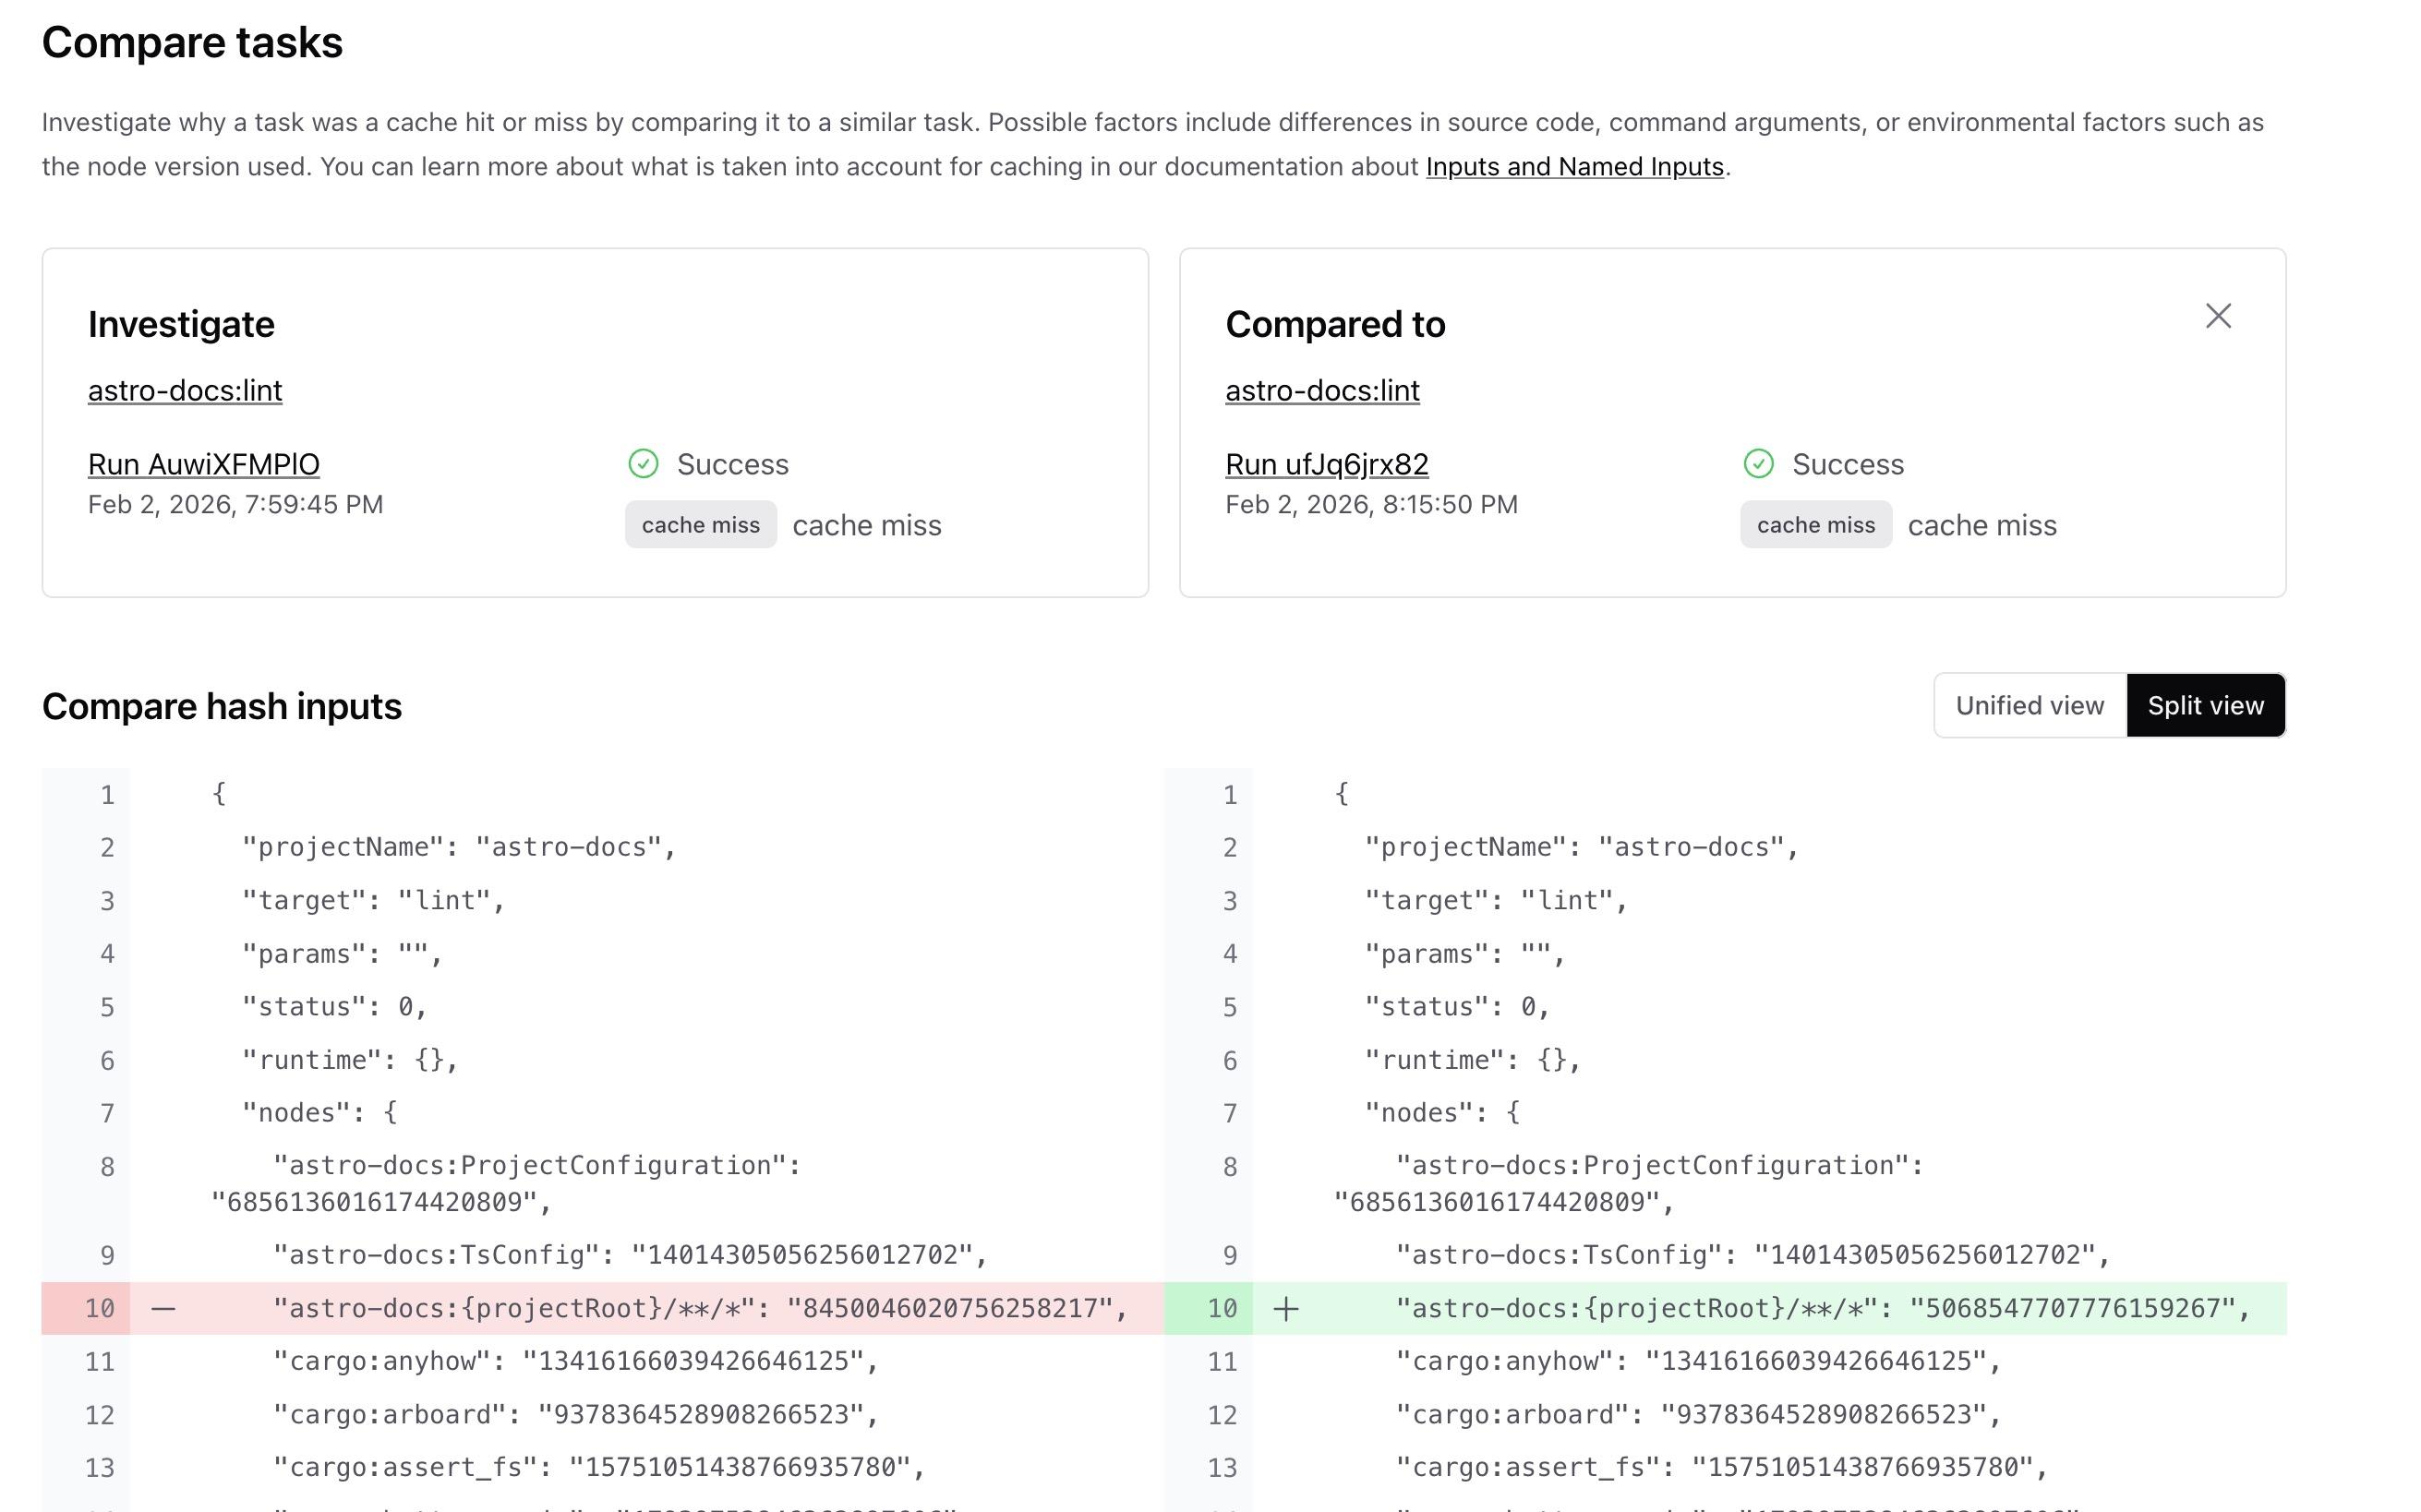Click the success checkmark in Compared to card
Viewport: 2421px width, 1512px height.
[x=1759, y=463]
